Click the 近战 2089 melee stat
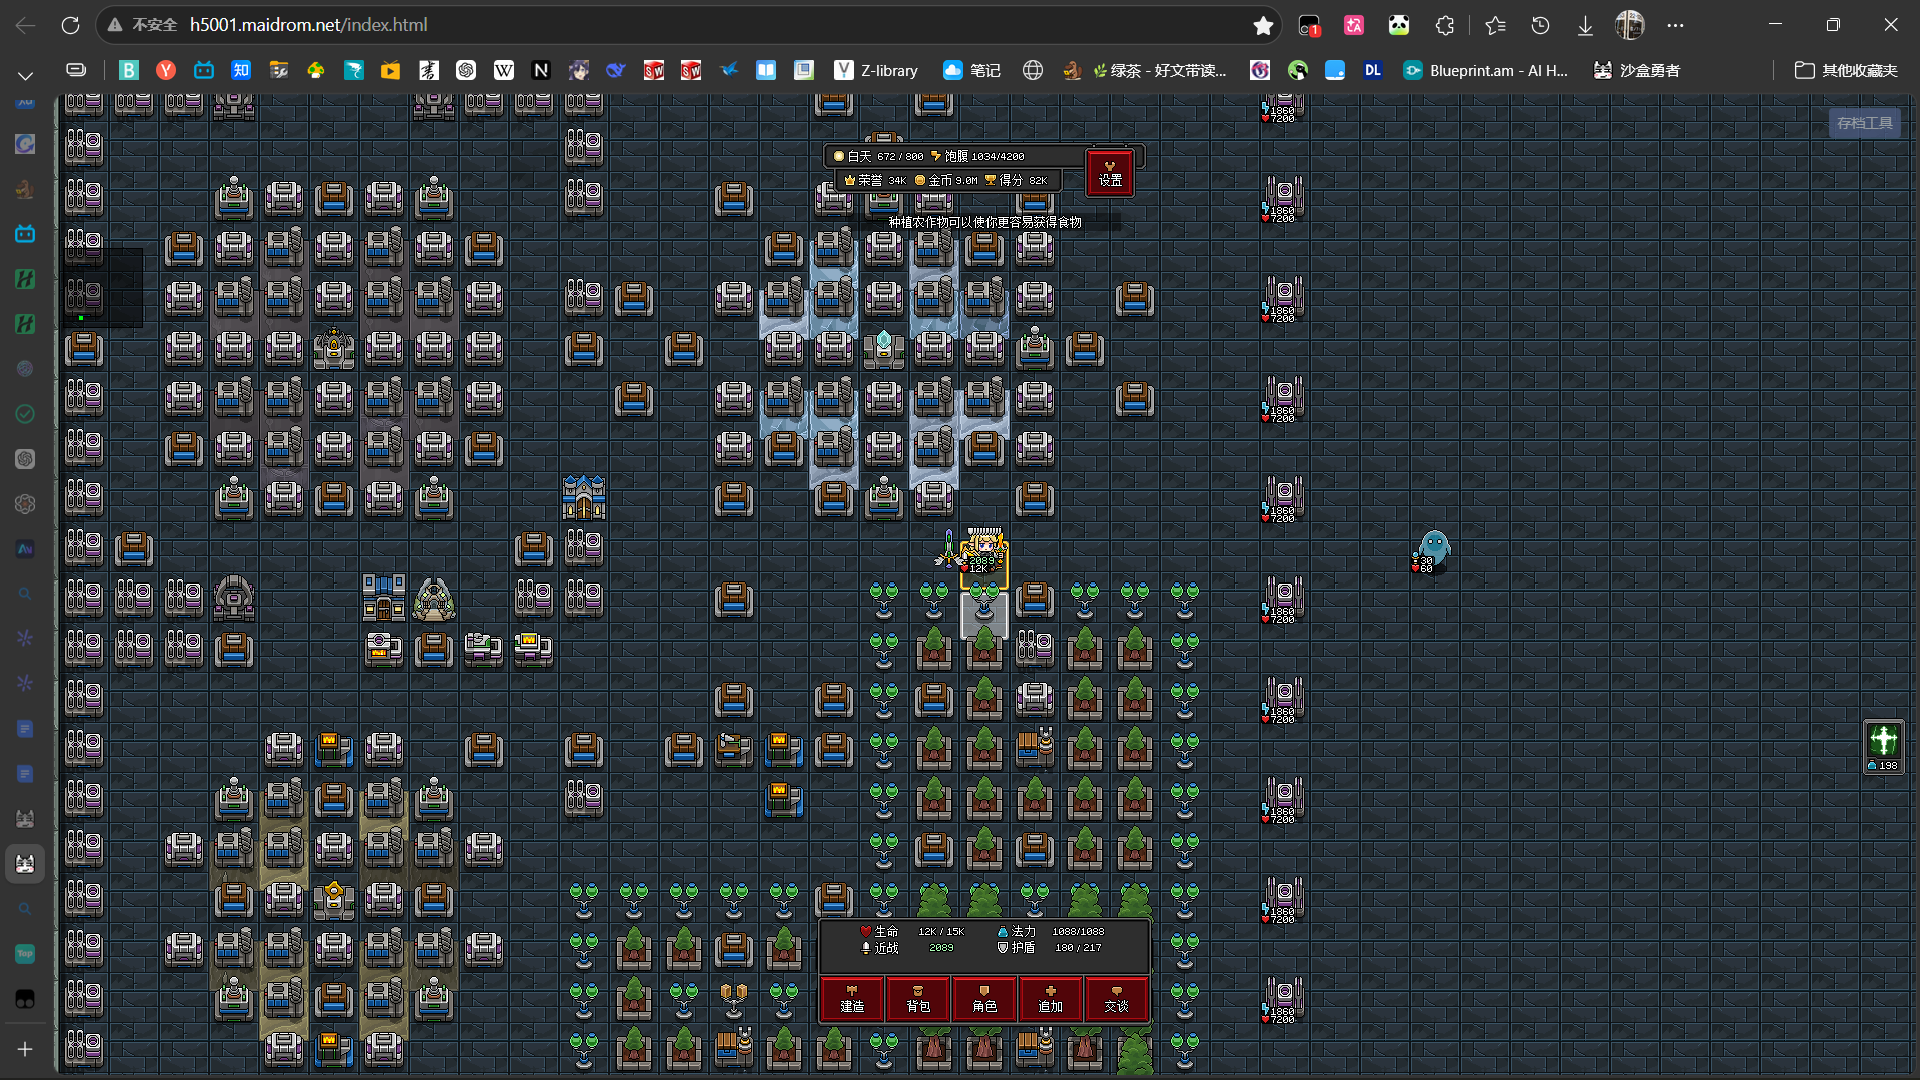Viewport: 1920px width, 1080px height. tap(907, 948)
